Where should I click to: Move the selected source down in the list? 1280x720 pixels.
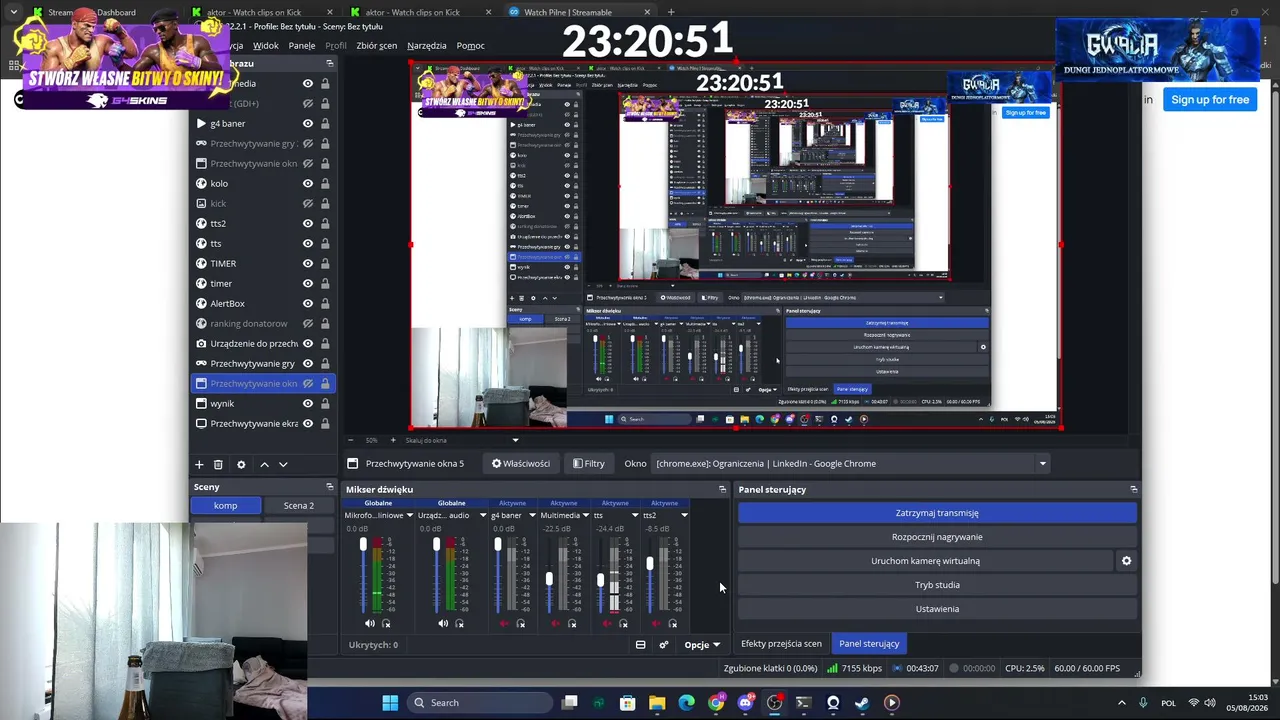coord(283,465)
